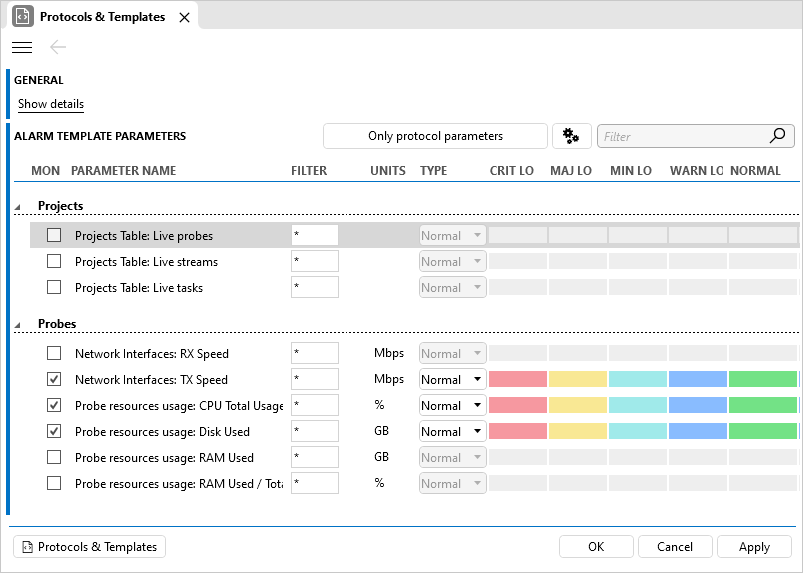Collapse the Projects group
This screenshot has width=803, height=573.
(x=18, y=207)
